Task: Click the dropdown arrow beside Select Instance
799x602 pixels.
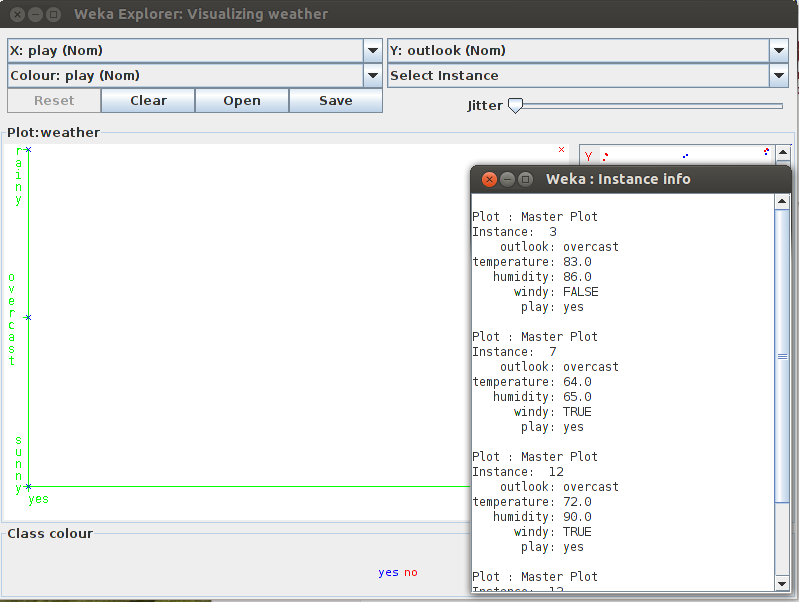Action: coord(778,75)
